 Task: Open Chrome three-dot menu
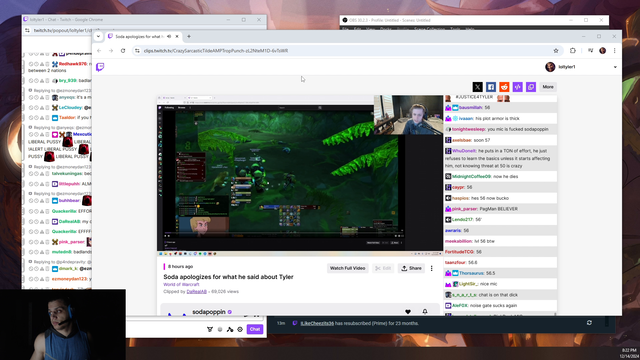[614, 51]
